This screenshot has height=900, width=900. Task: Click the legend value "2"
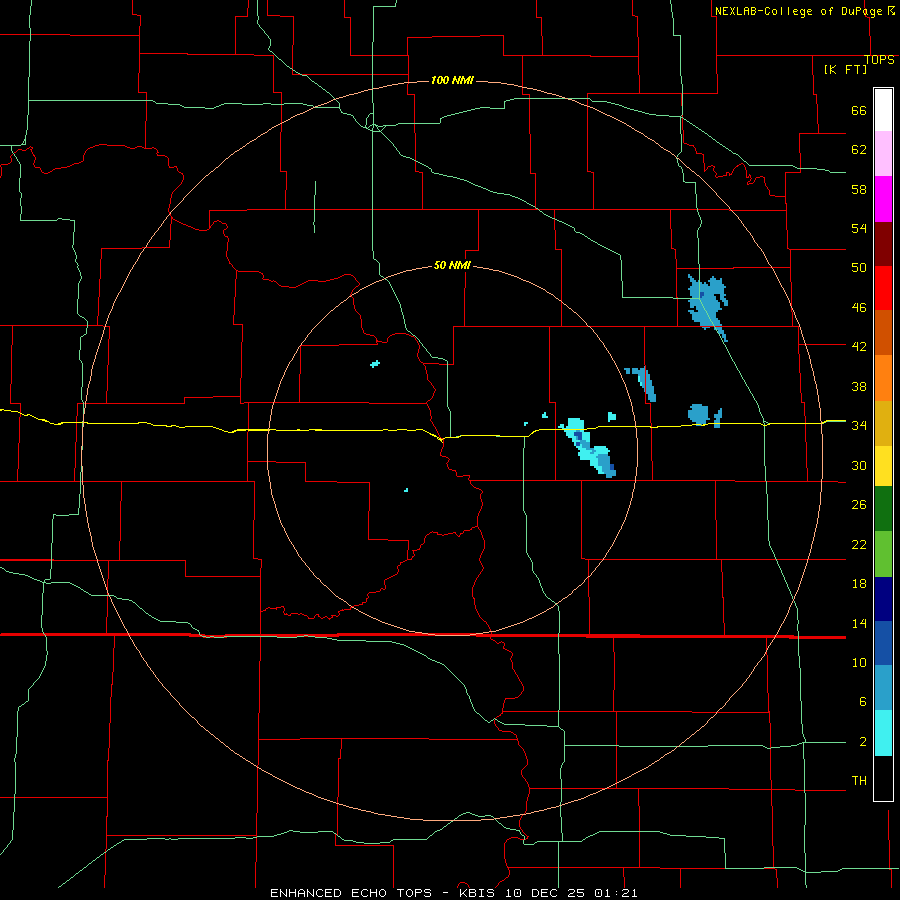click(862, 742)
